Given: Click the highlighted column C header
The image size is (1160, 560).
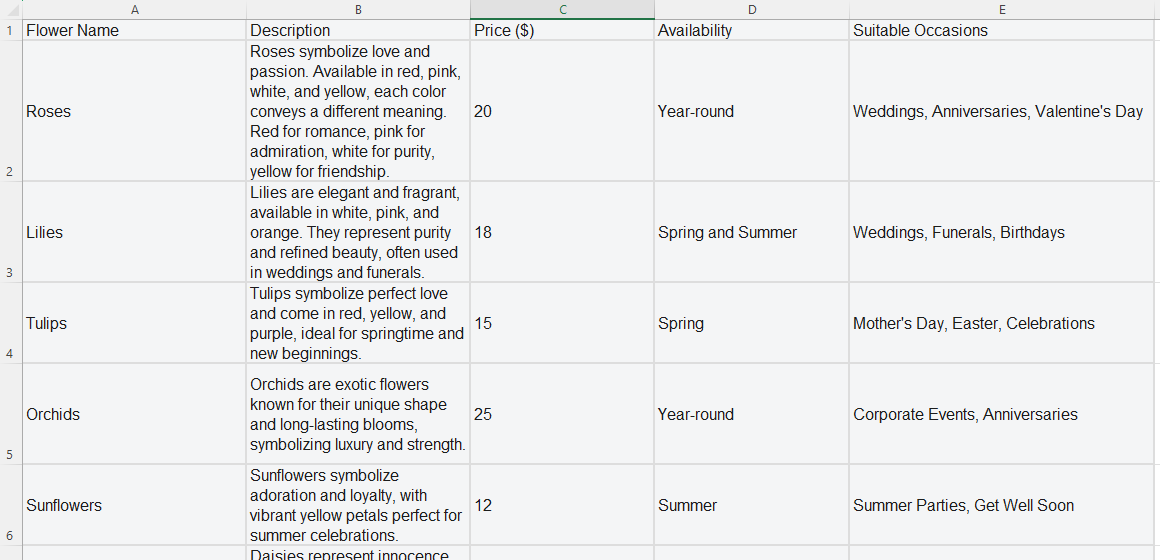Looking at the screenshot, I should coord(562,9).
